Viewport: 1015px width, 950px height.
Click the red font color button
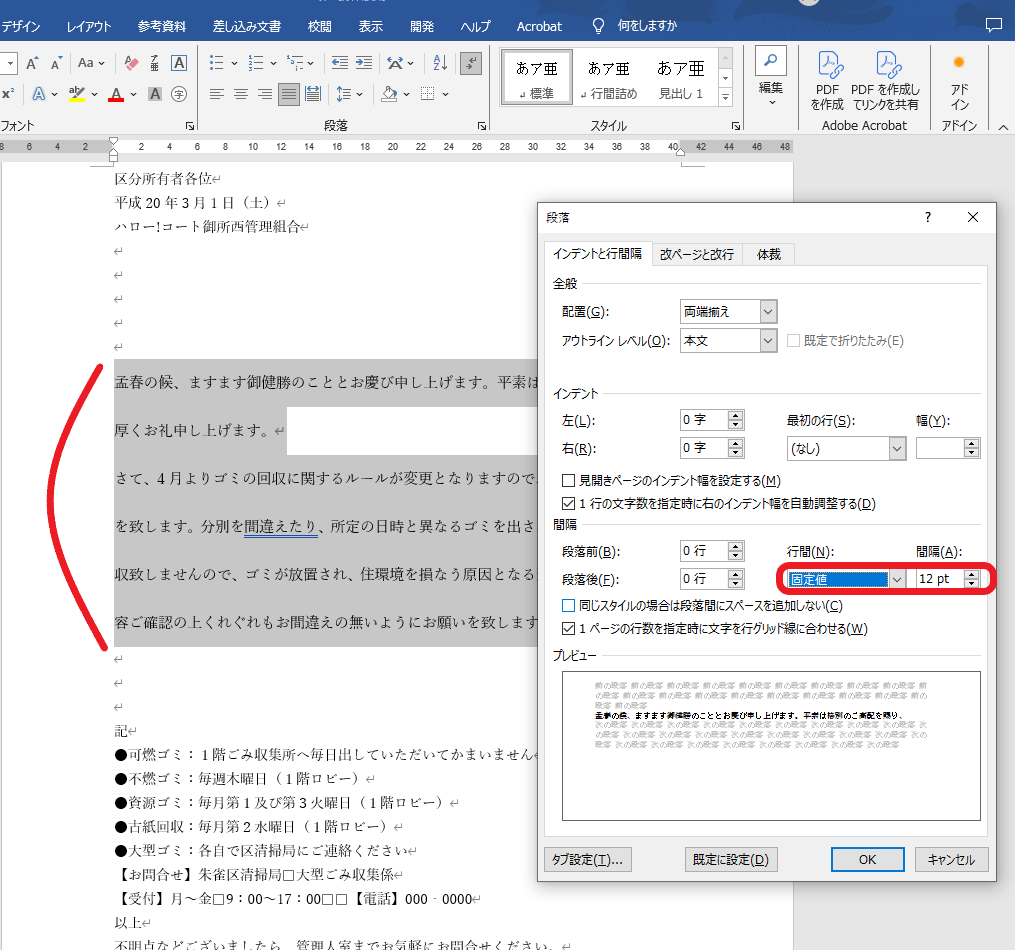pos(117,94)
